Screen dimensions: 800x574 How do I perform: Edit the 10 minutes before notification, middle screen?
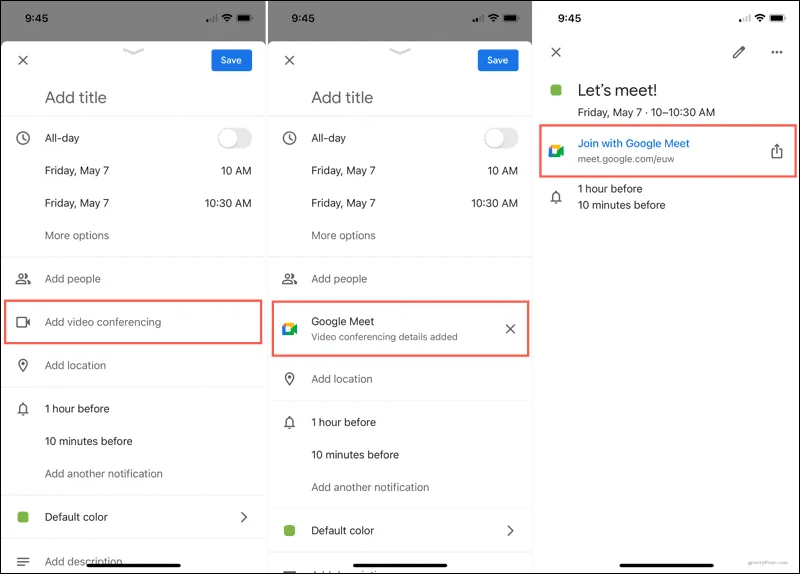(355, 455)
